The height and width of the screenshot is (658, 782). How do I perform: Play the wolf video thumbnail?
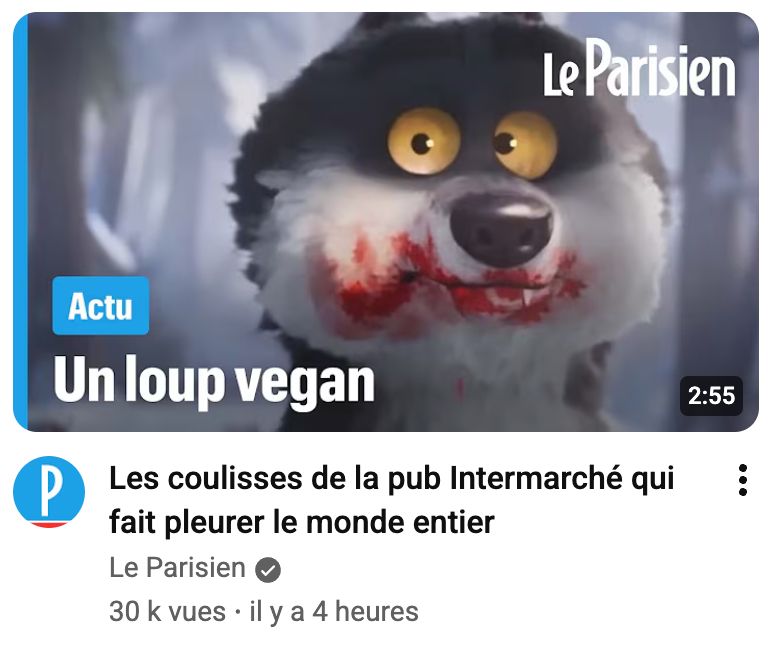386,221
